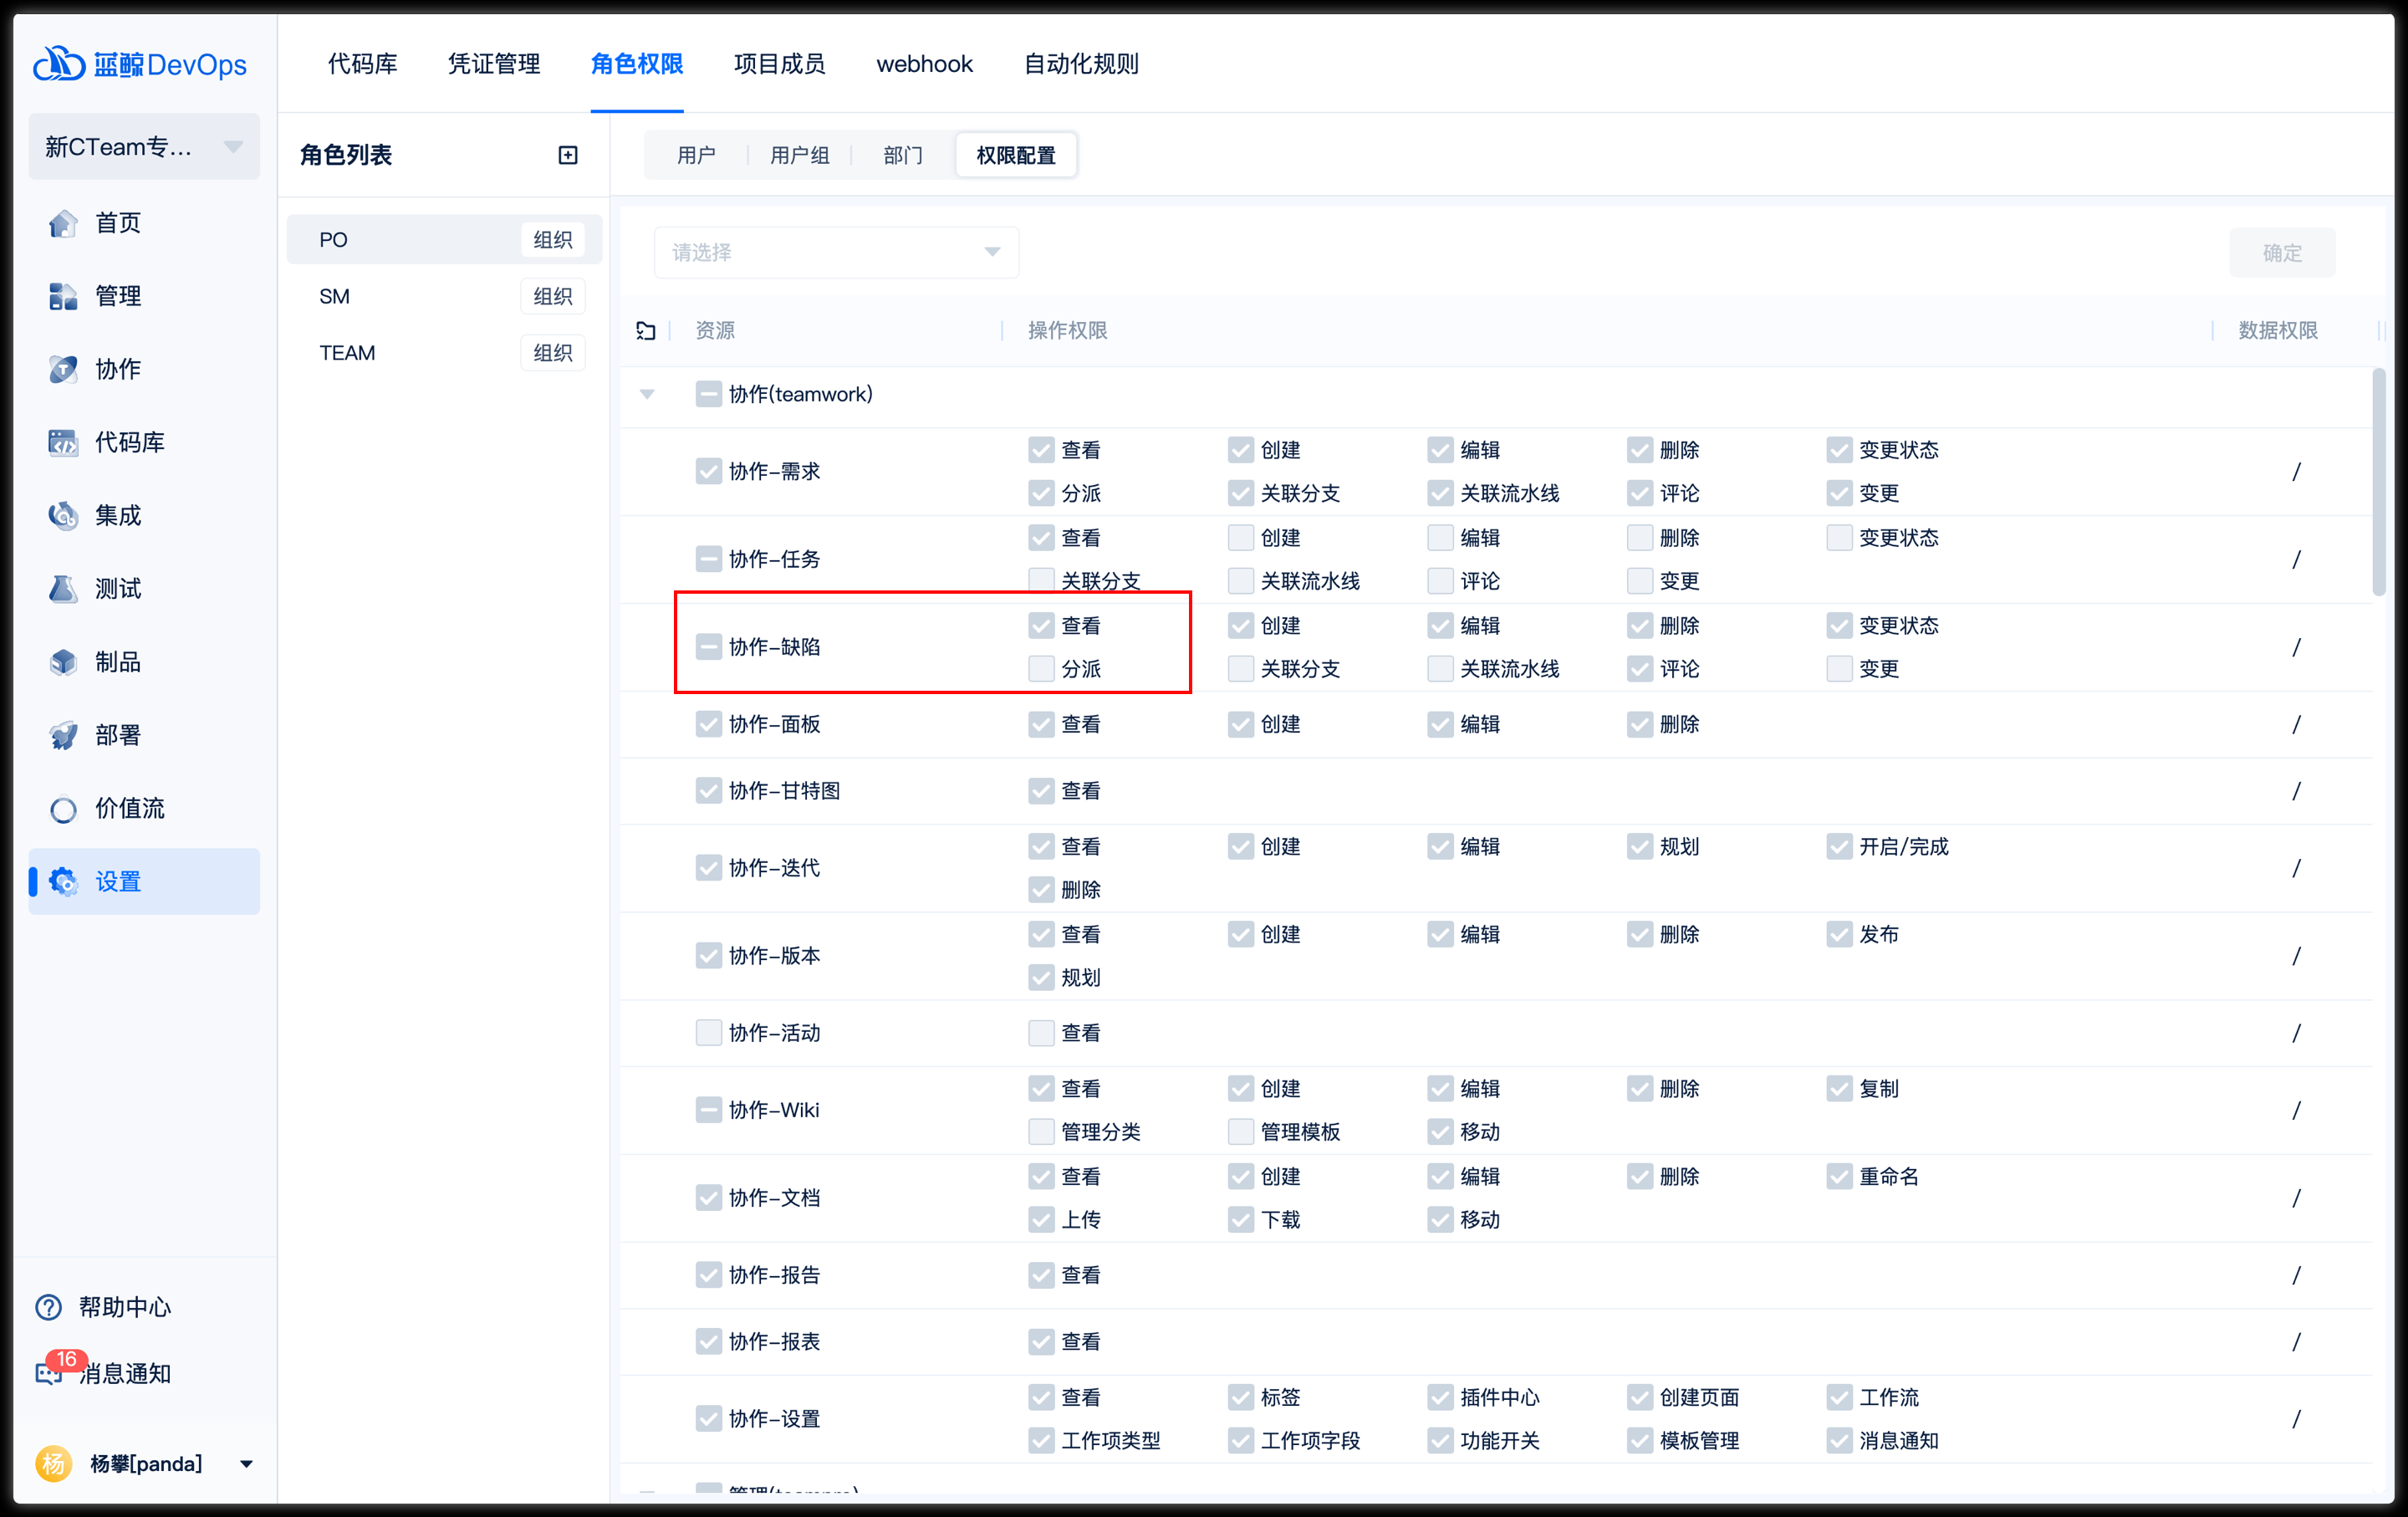Check 关联流水线 for 协作-缺陷

tap(1440, 669)
